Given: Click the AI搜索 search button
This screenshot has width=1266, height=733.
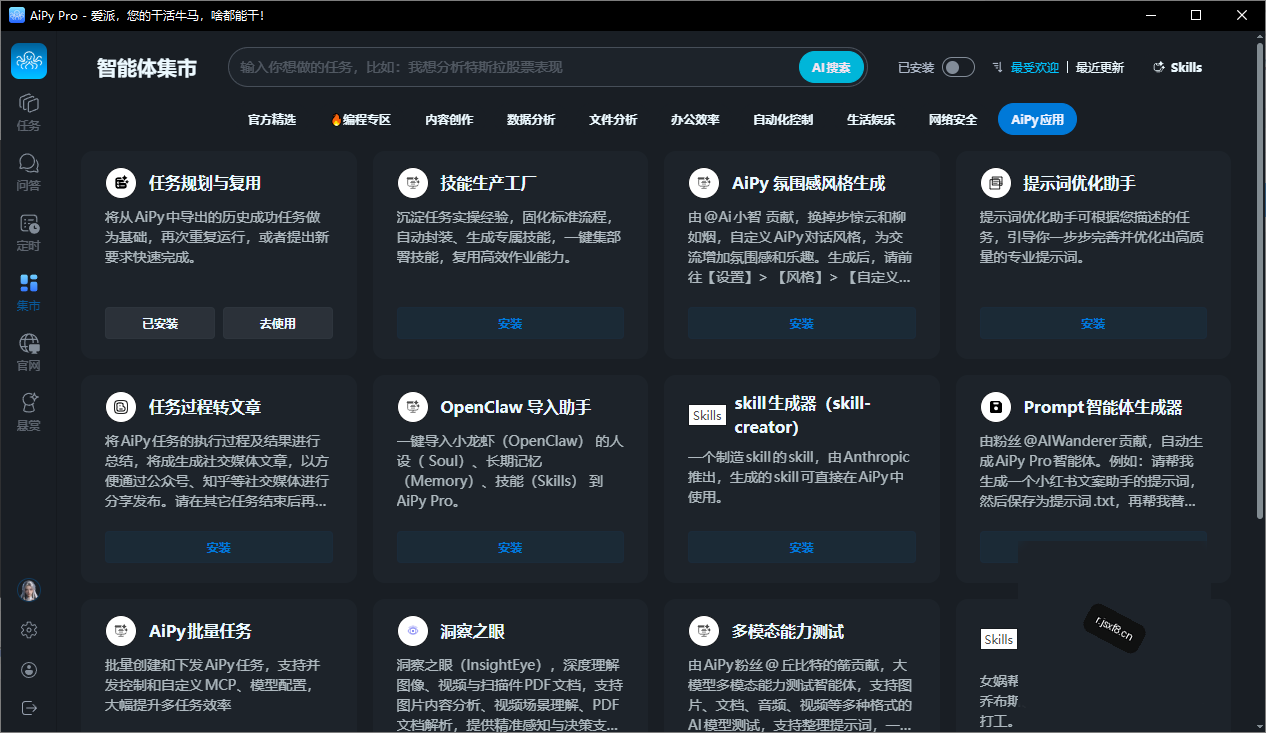Looking at the screenshot, I should click(x=831, y=67).
